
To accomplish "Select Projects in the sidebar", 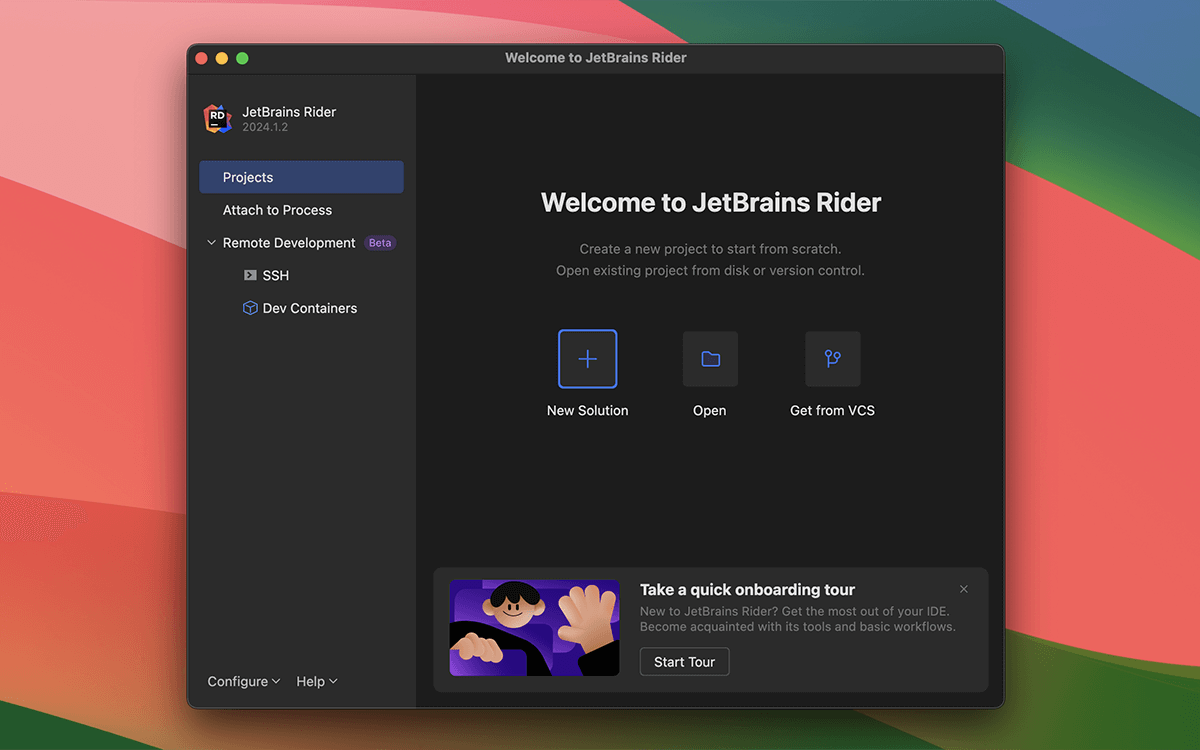I will coord(301,177).
